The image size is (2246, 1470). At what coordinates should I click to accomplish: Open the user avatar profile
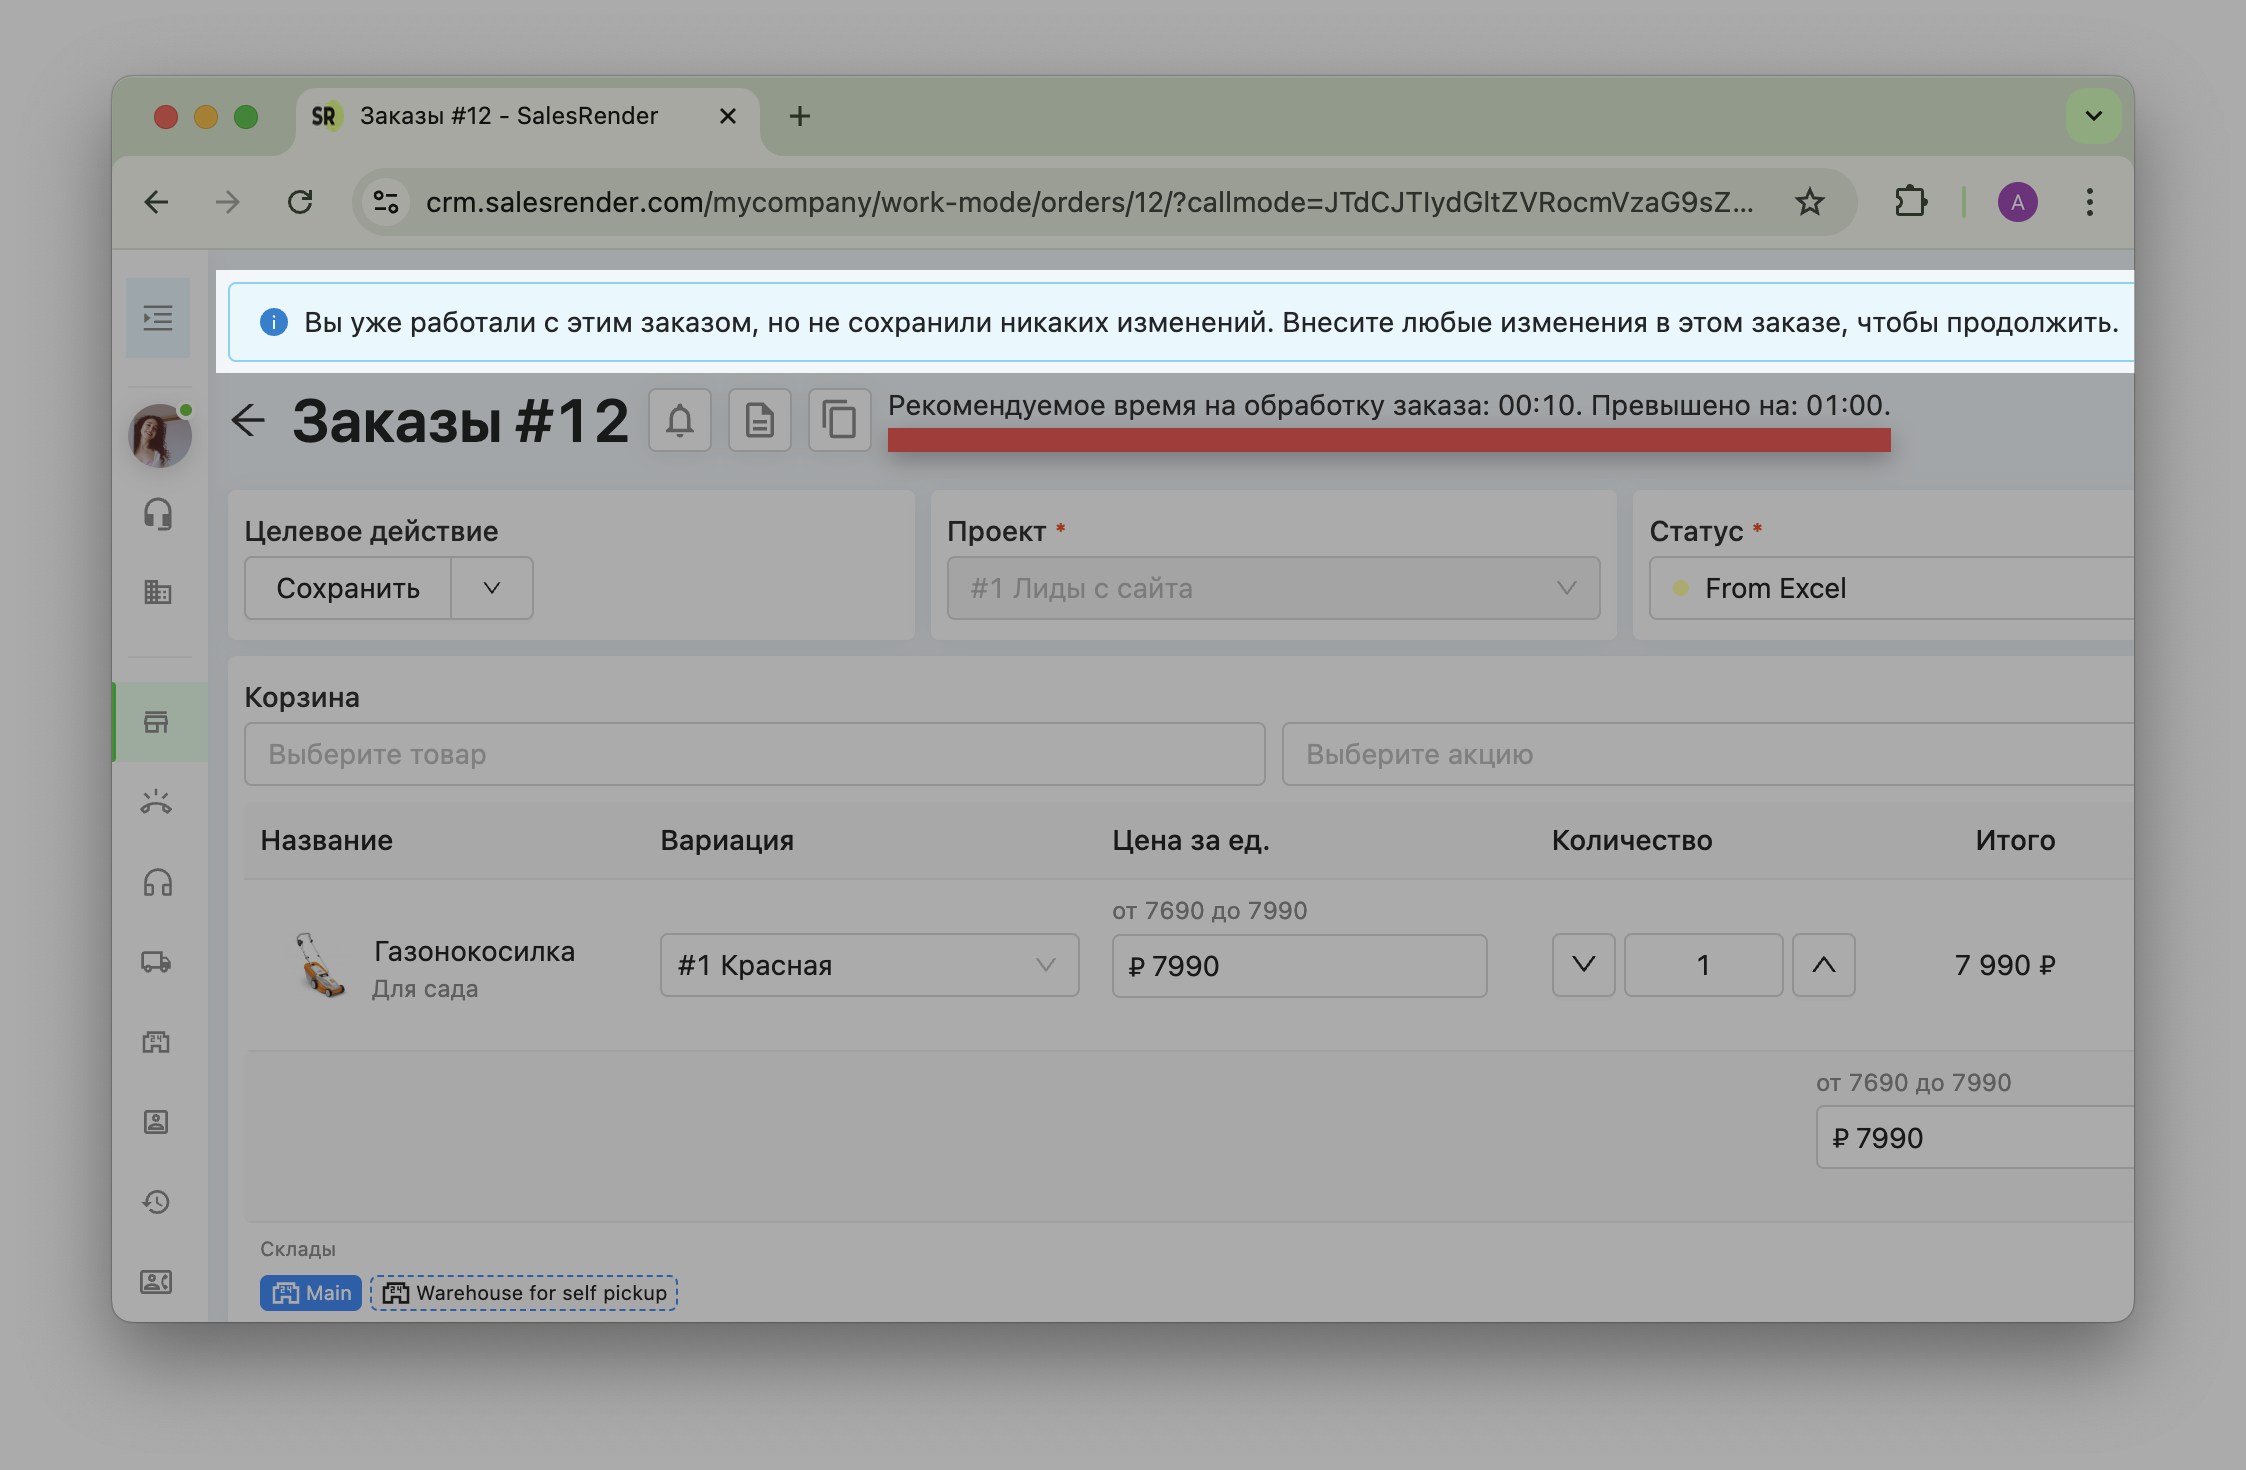click(x=160, y=435)
